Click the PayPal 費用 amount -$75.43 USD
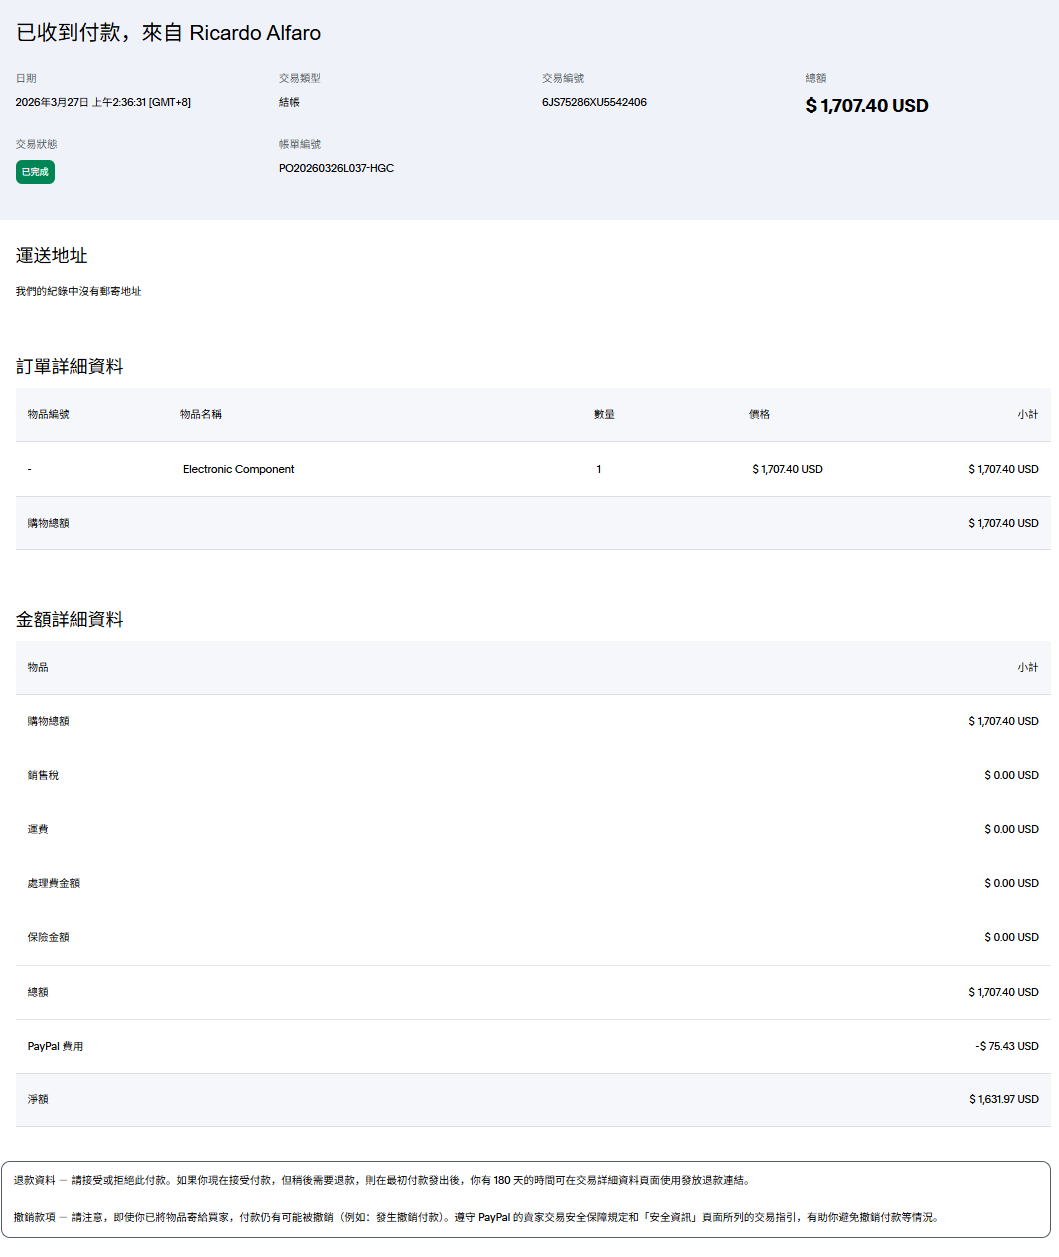This screenshot has height=1257, width=1059. point(1006,1046)
